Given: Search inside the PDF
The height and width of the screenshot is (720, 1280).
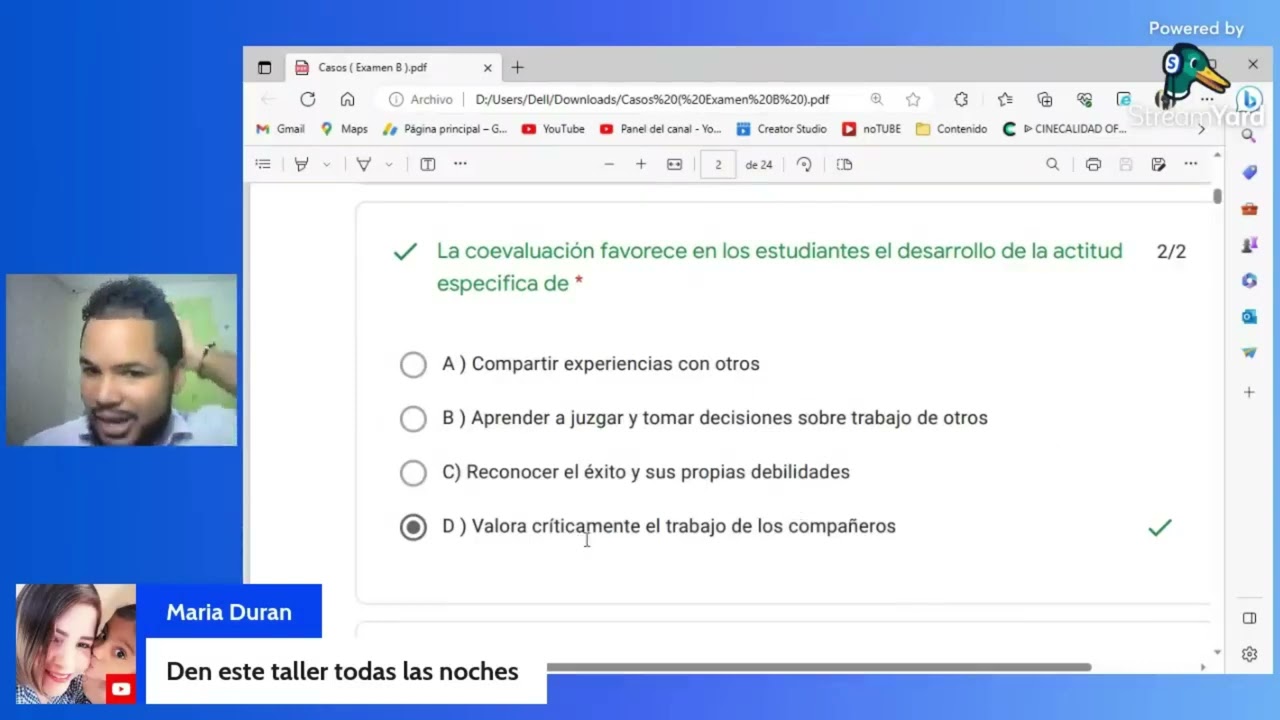Looking at the screenshot, I should [1052, 164].
